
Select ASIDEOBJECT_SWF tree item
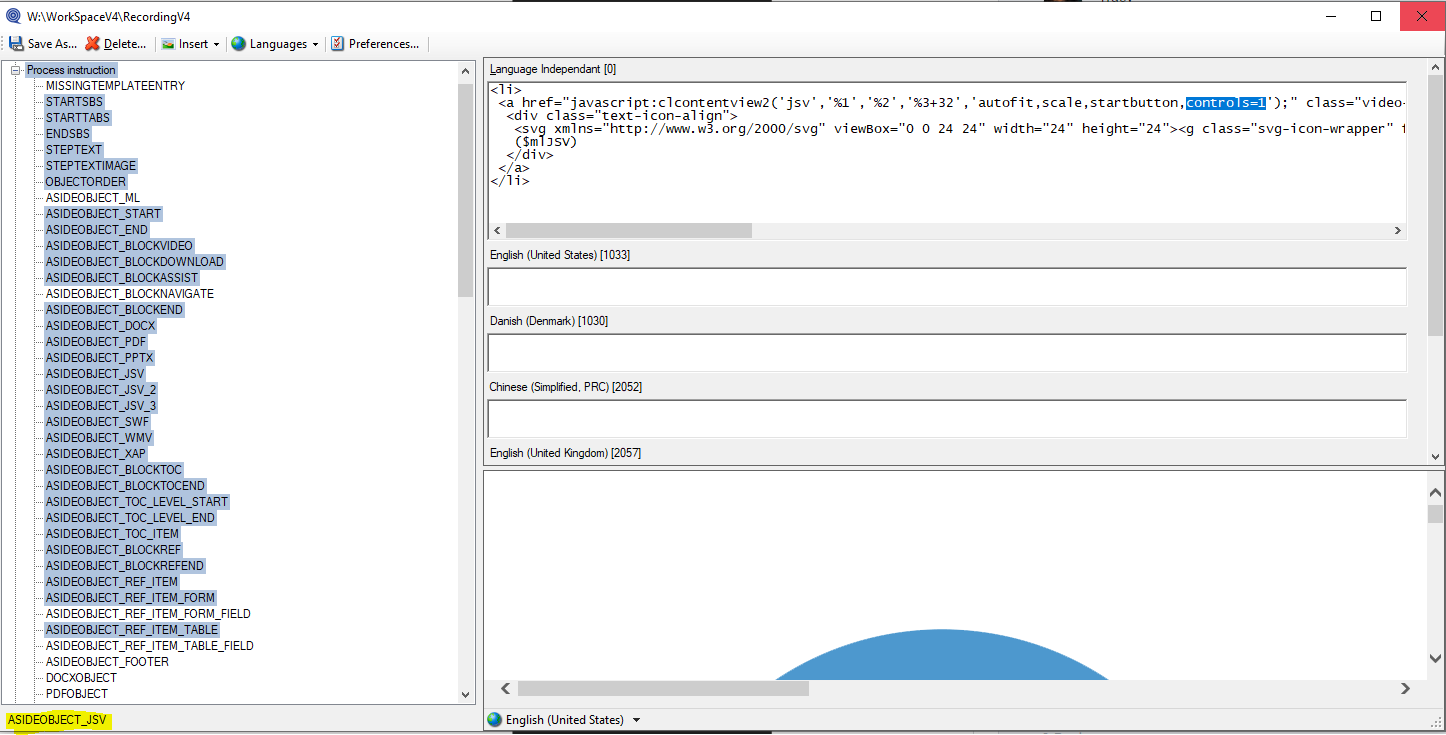tap(97, 422)
